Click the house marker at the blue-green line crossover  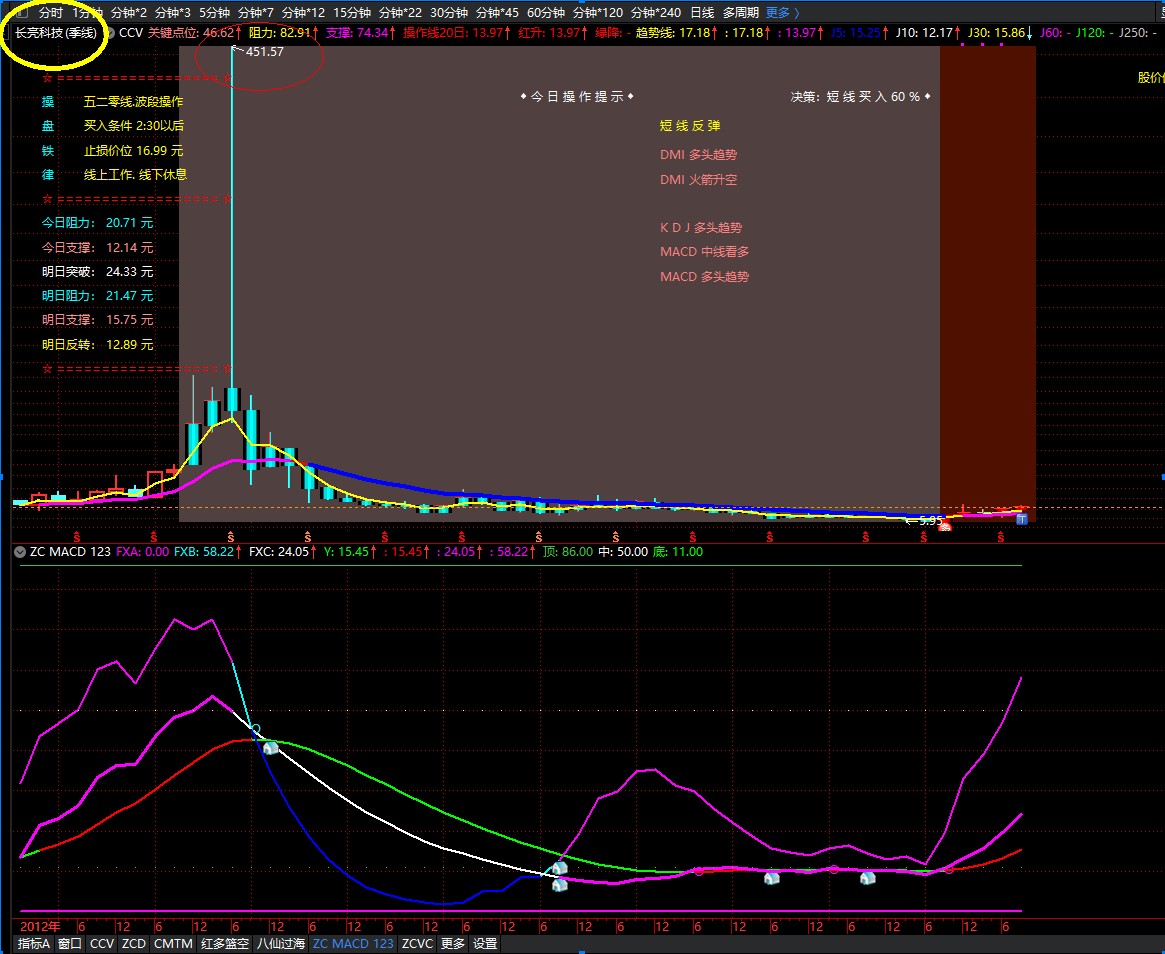tap(270, 747)
